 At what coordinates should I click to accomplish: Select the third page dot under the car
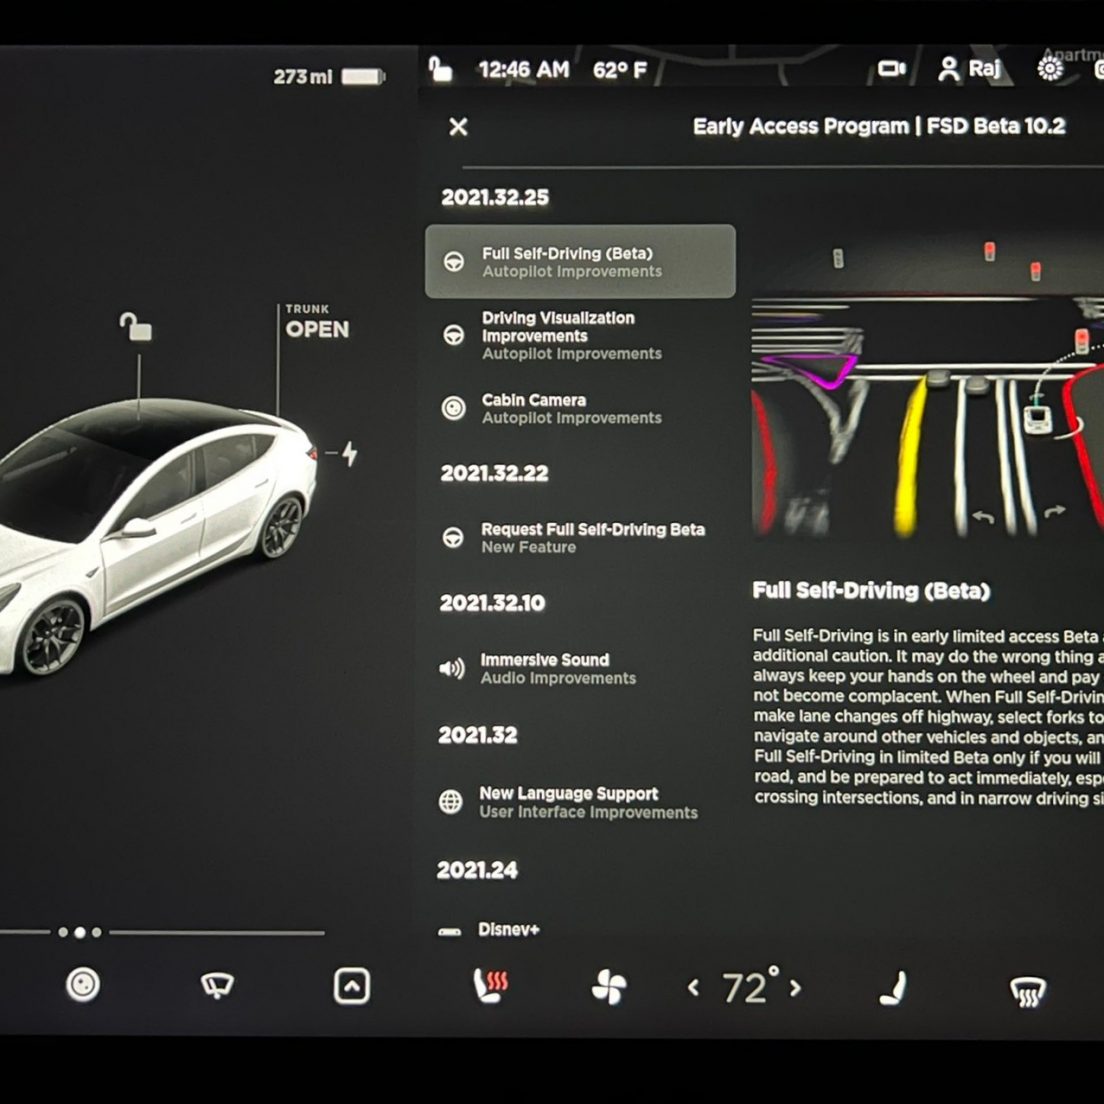[x=96, y=932]
